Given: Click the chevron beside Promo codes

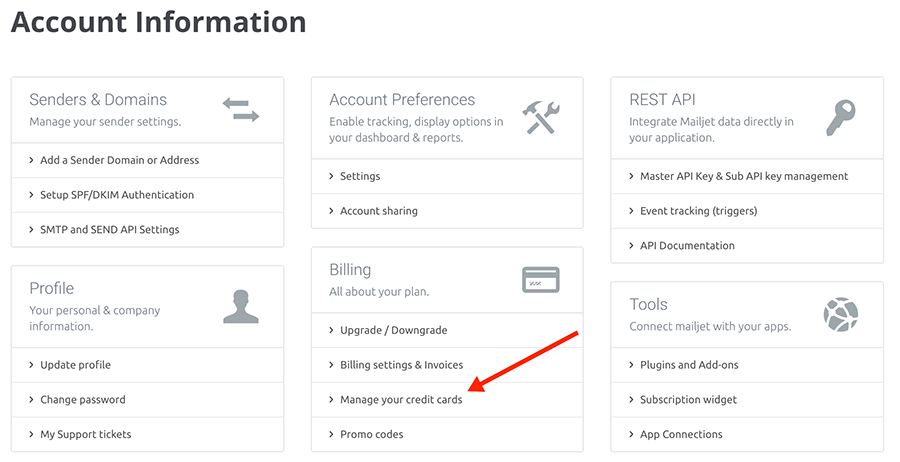Looking at the screenshot, I should pyautogui.click(x=331, y=434).
